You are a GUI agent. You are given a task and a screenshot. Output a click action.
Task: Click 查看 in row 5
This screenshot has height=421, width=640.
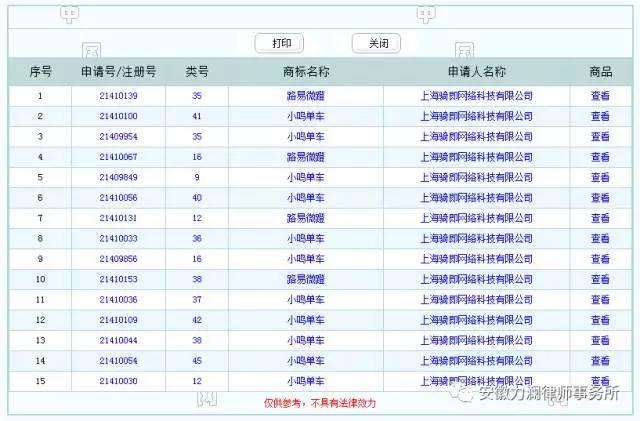point(600,178)
